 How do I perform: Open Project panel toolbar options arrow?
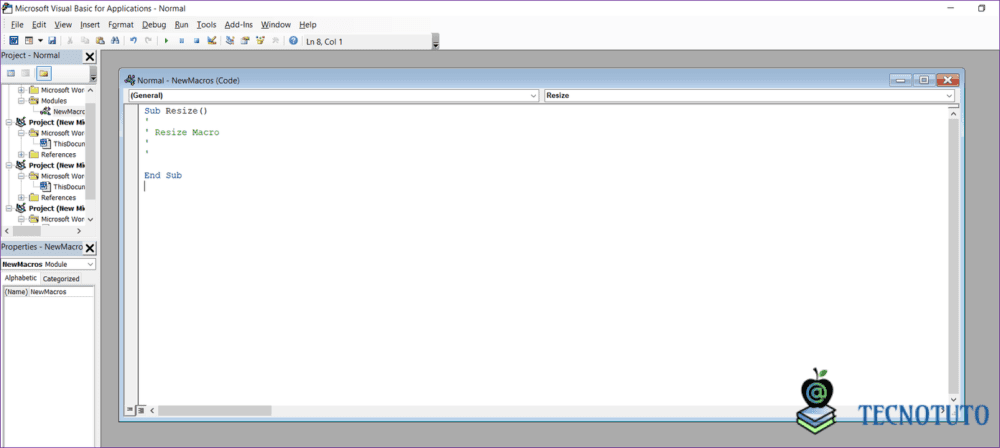pyautogui.click(x=93, y=75)
